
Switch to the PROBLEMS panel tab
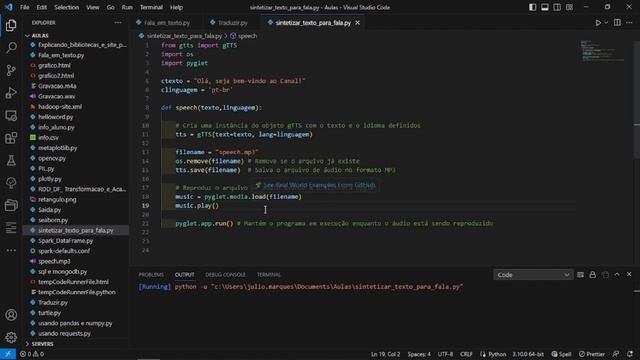pos(151,275)
